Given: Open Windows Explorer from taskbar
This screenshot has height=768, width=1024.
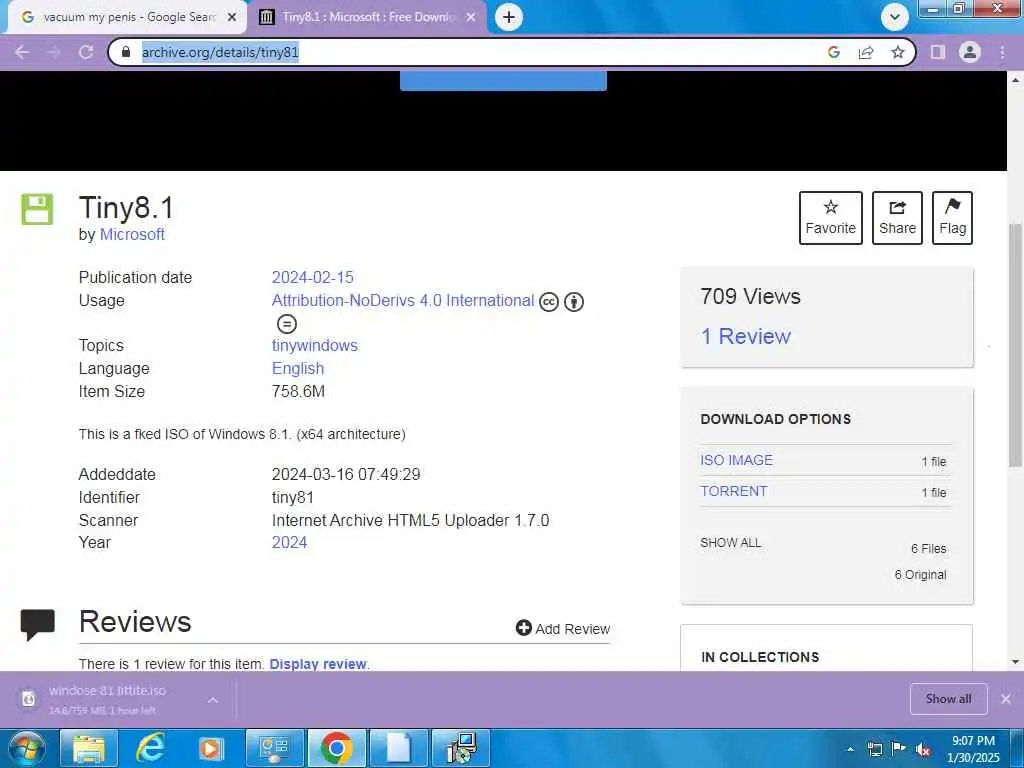Looking at the screenshot, I should pyautogui.click(x=89, y=748).
